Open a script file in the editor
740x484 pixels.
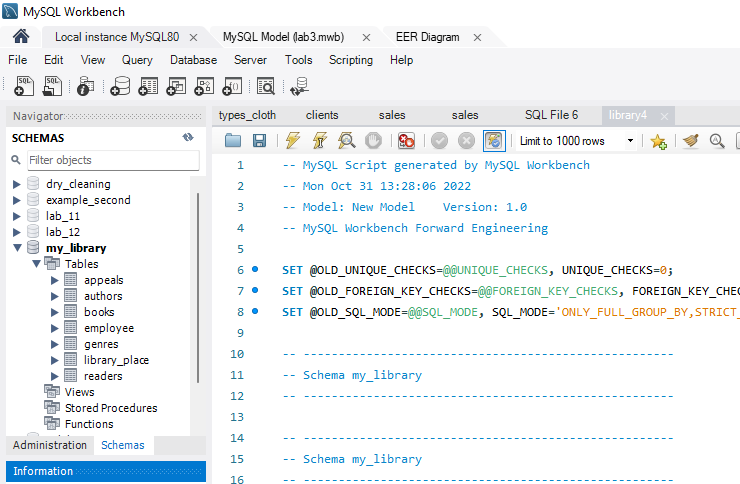pyautogui.click(x=233, y=140)
